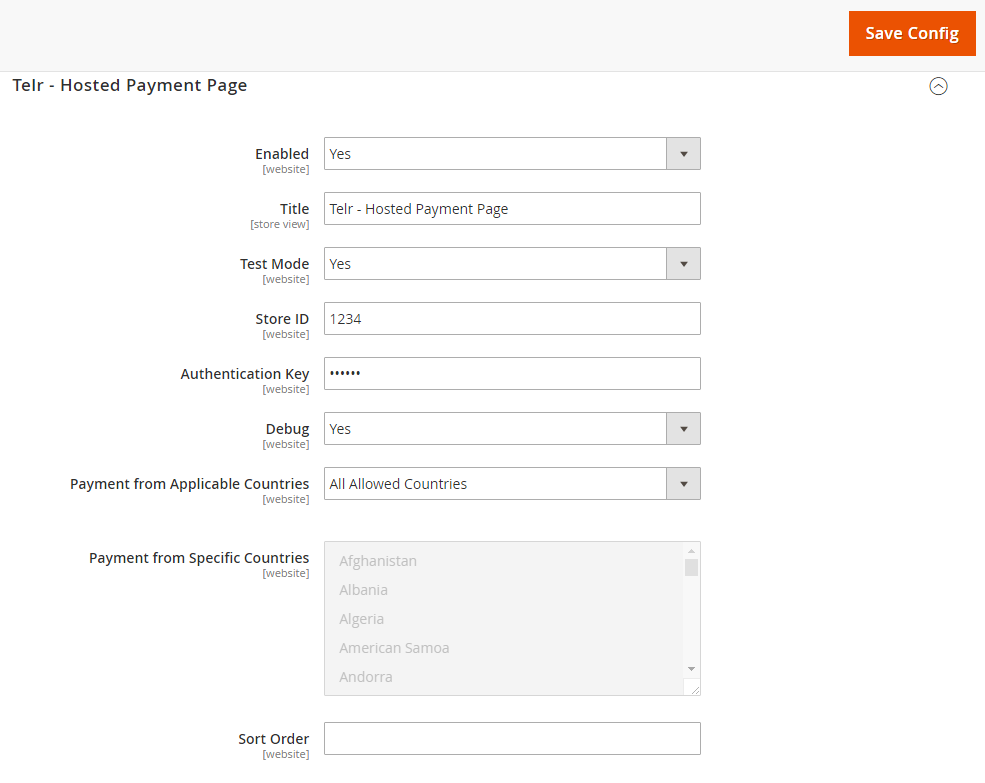Focus the Authentication Key field

[x=512, y=374]
